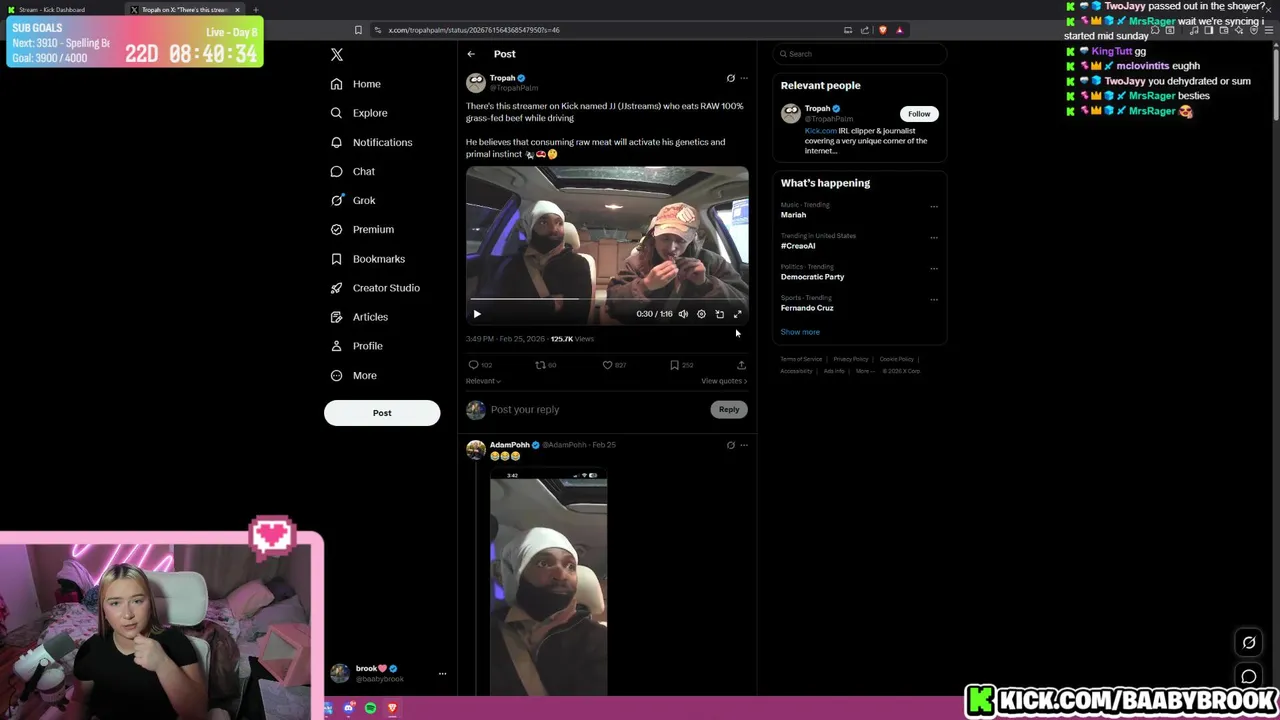Open Creator Studio from the sidebar

(375, 288)
